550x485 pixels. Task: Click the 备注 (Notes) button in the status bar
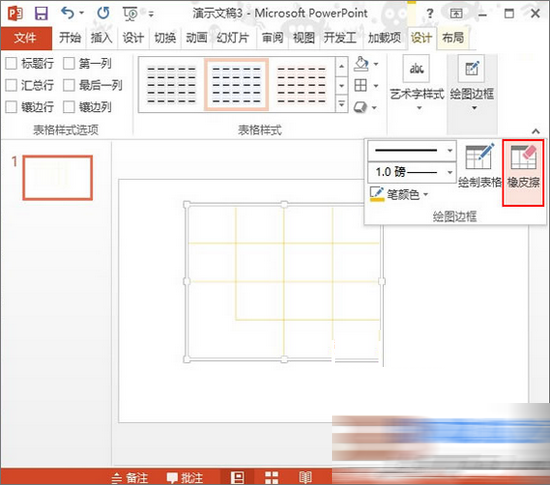tap(130, 478)
